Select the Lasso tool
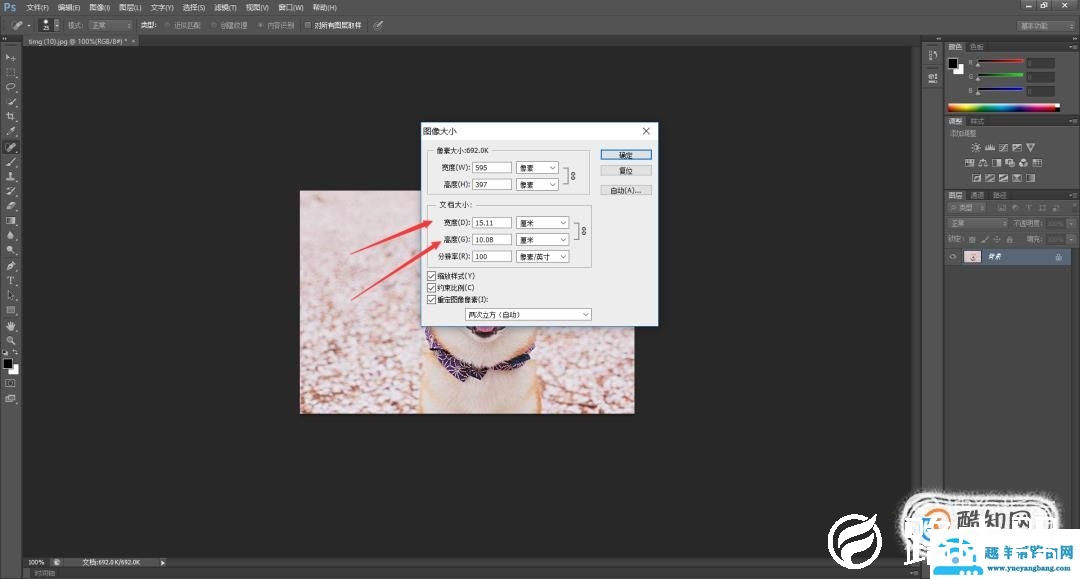Screen dimensions: 1080x579 tap(10, 87)
